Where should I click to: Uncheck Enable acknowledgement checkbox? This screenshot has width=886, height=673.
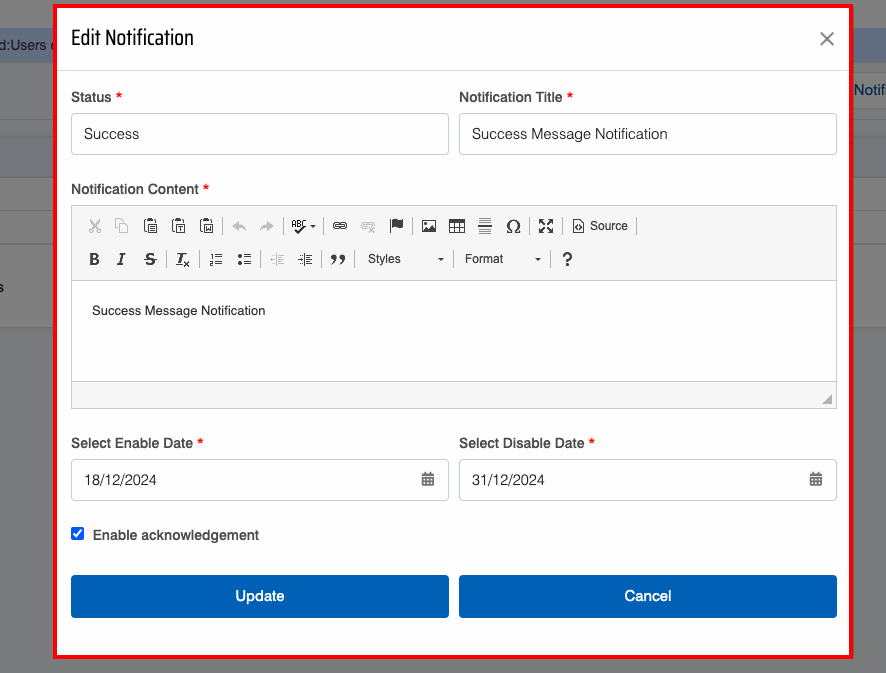click(x=78, y=534)
